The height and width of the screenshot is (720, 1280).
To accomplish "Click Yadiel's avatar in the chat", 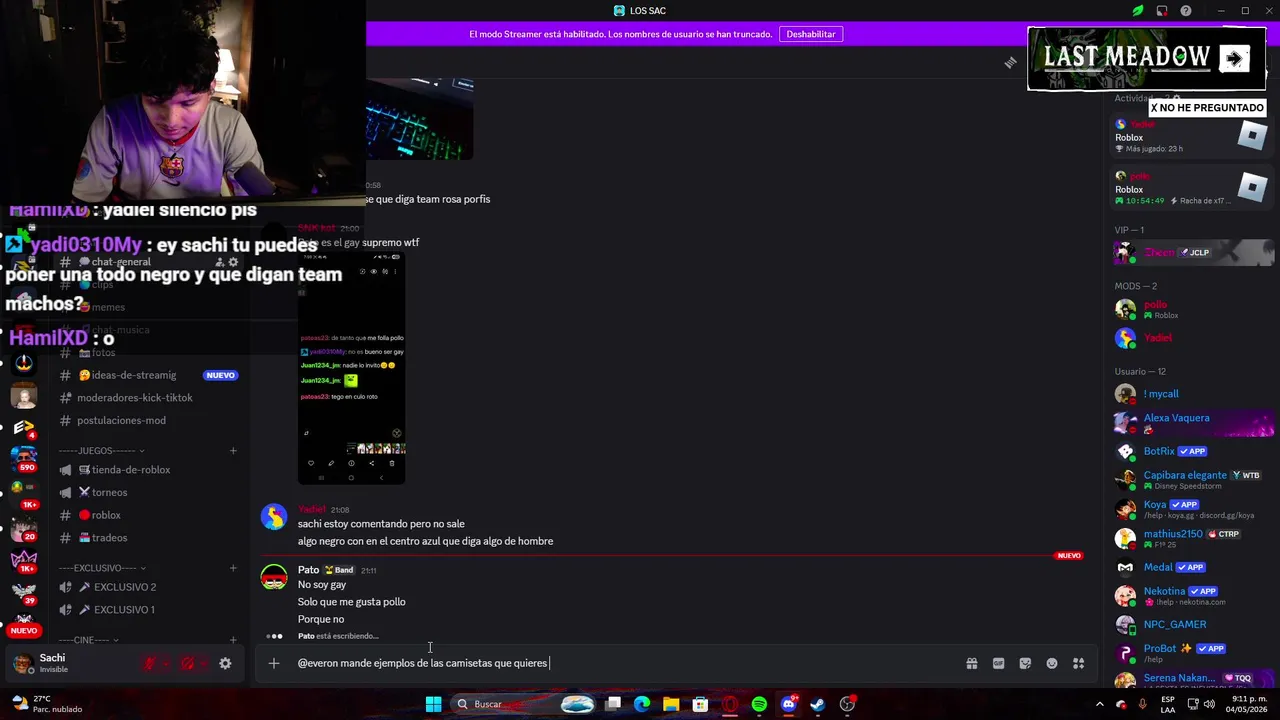I will click(x=274, y=517).
